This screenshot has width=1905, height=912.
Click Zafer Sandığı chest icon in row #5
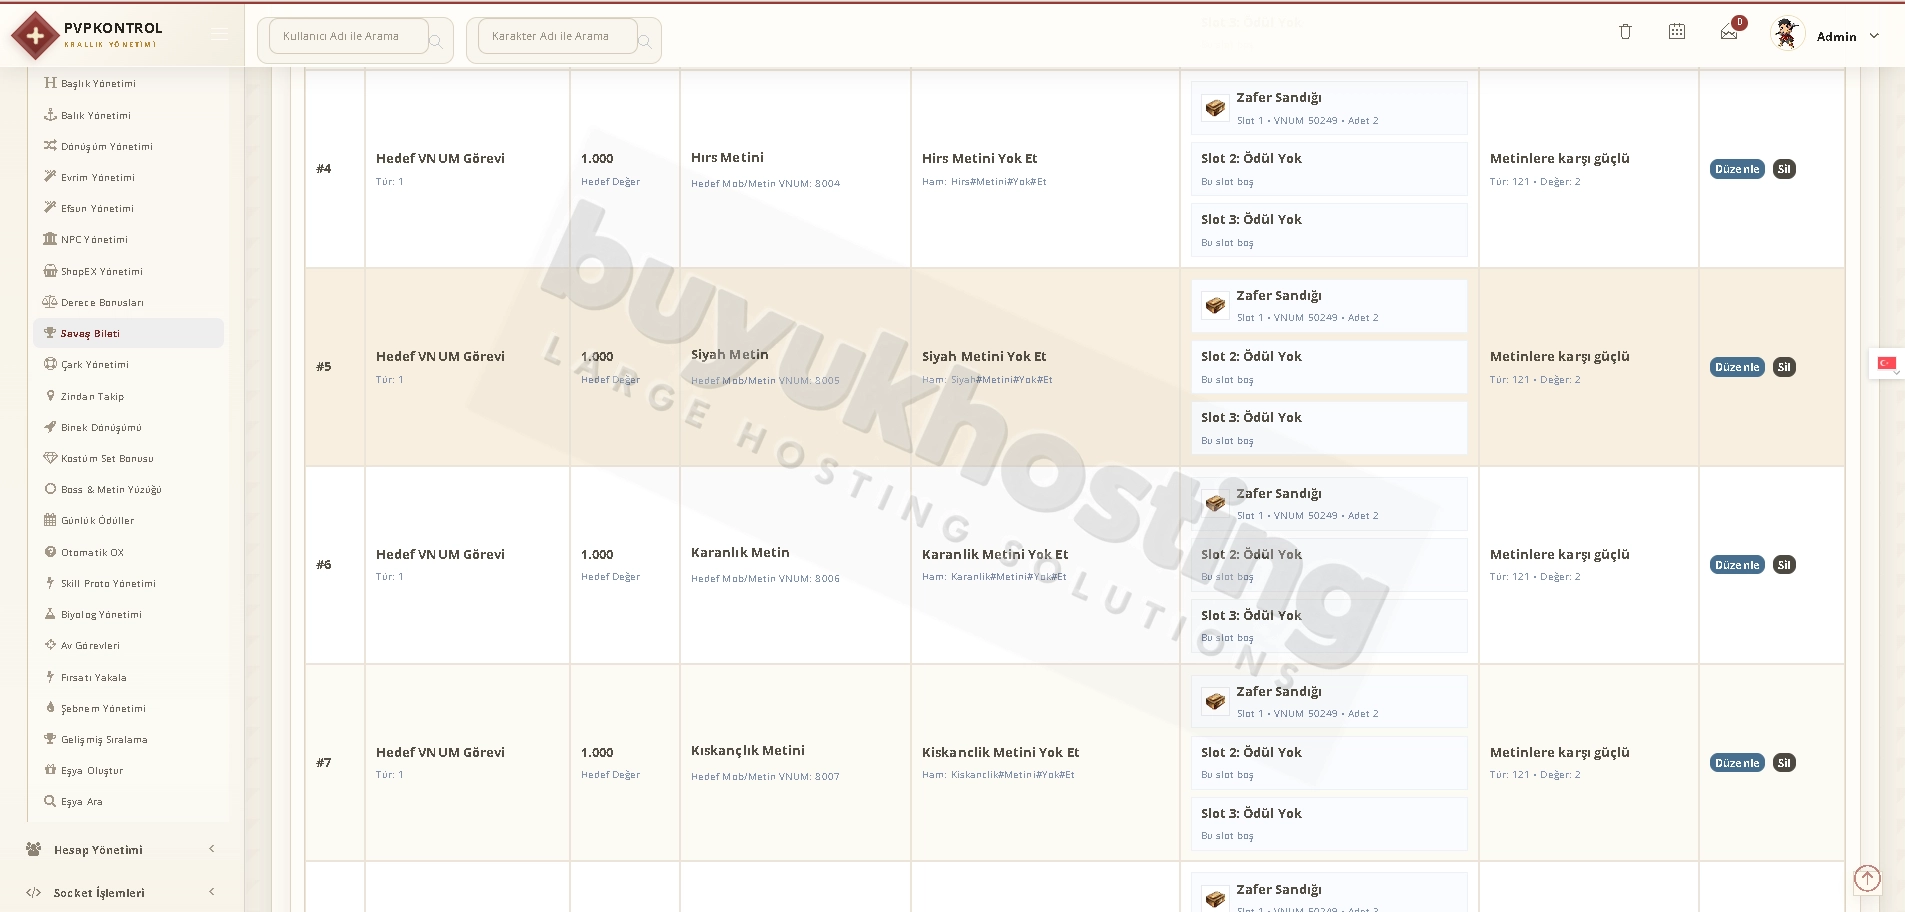(1215, 306)
